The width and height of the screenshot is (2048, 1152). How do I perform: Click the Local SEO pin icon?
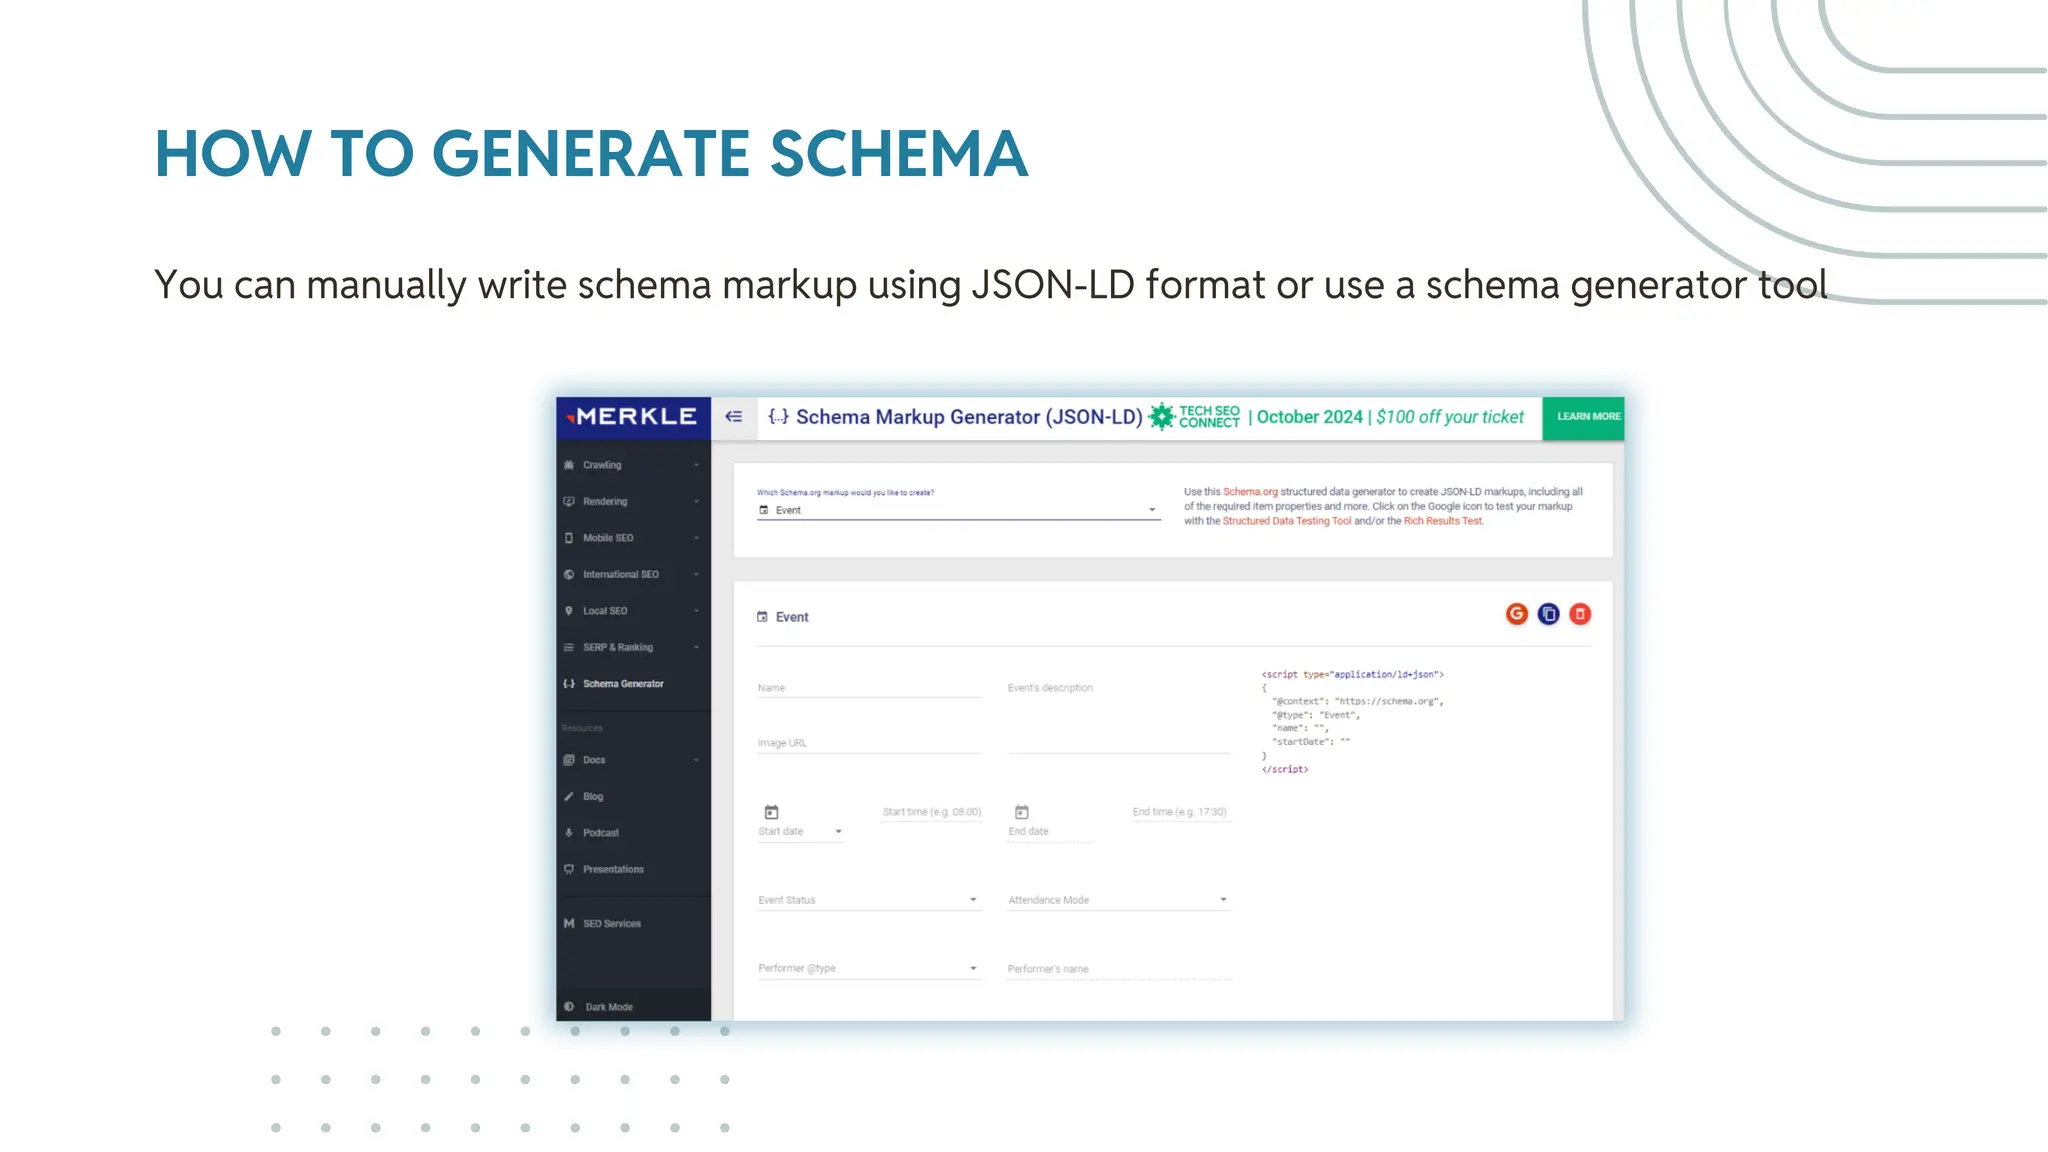pyautogui.click(x=569, y=611)
